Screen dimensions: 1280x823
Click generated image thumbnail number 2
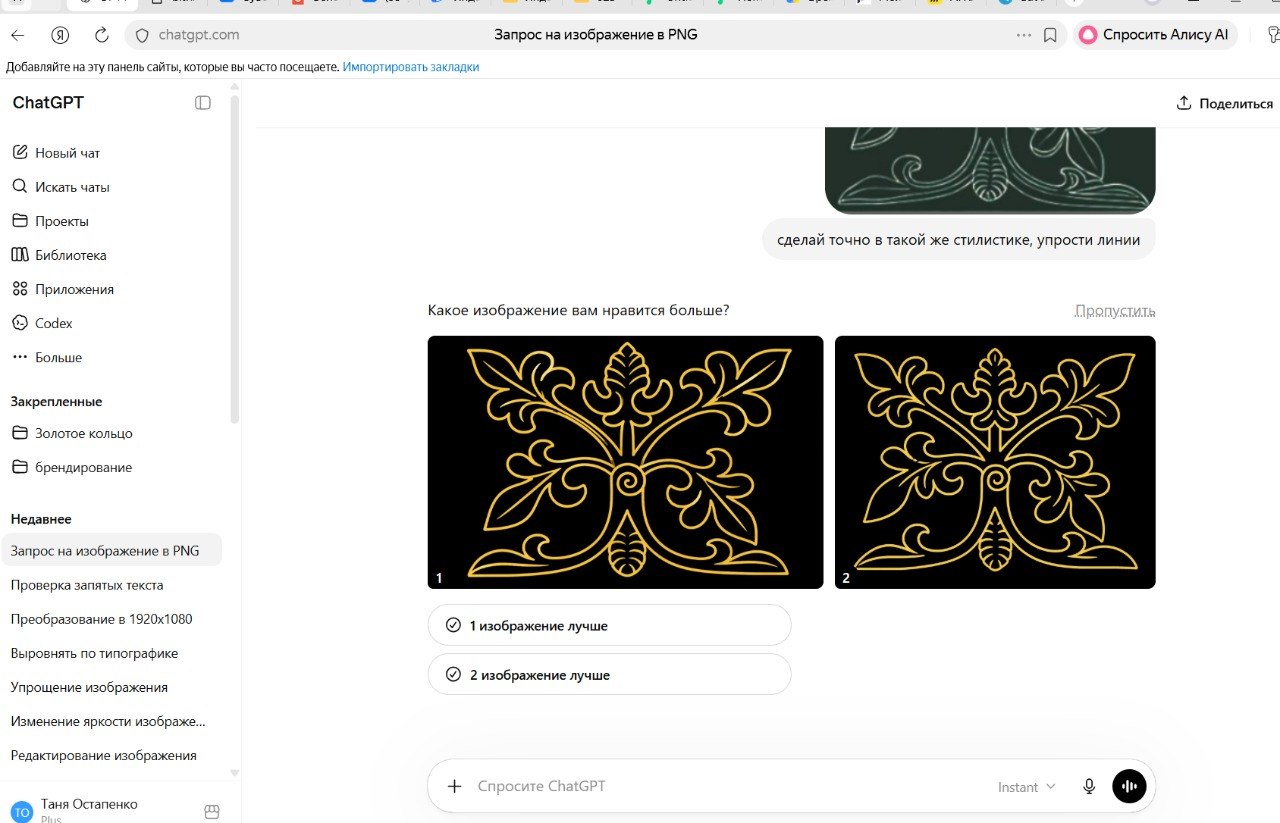[995, 462]
